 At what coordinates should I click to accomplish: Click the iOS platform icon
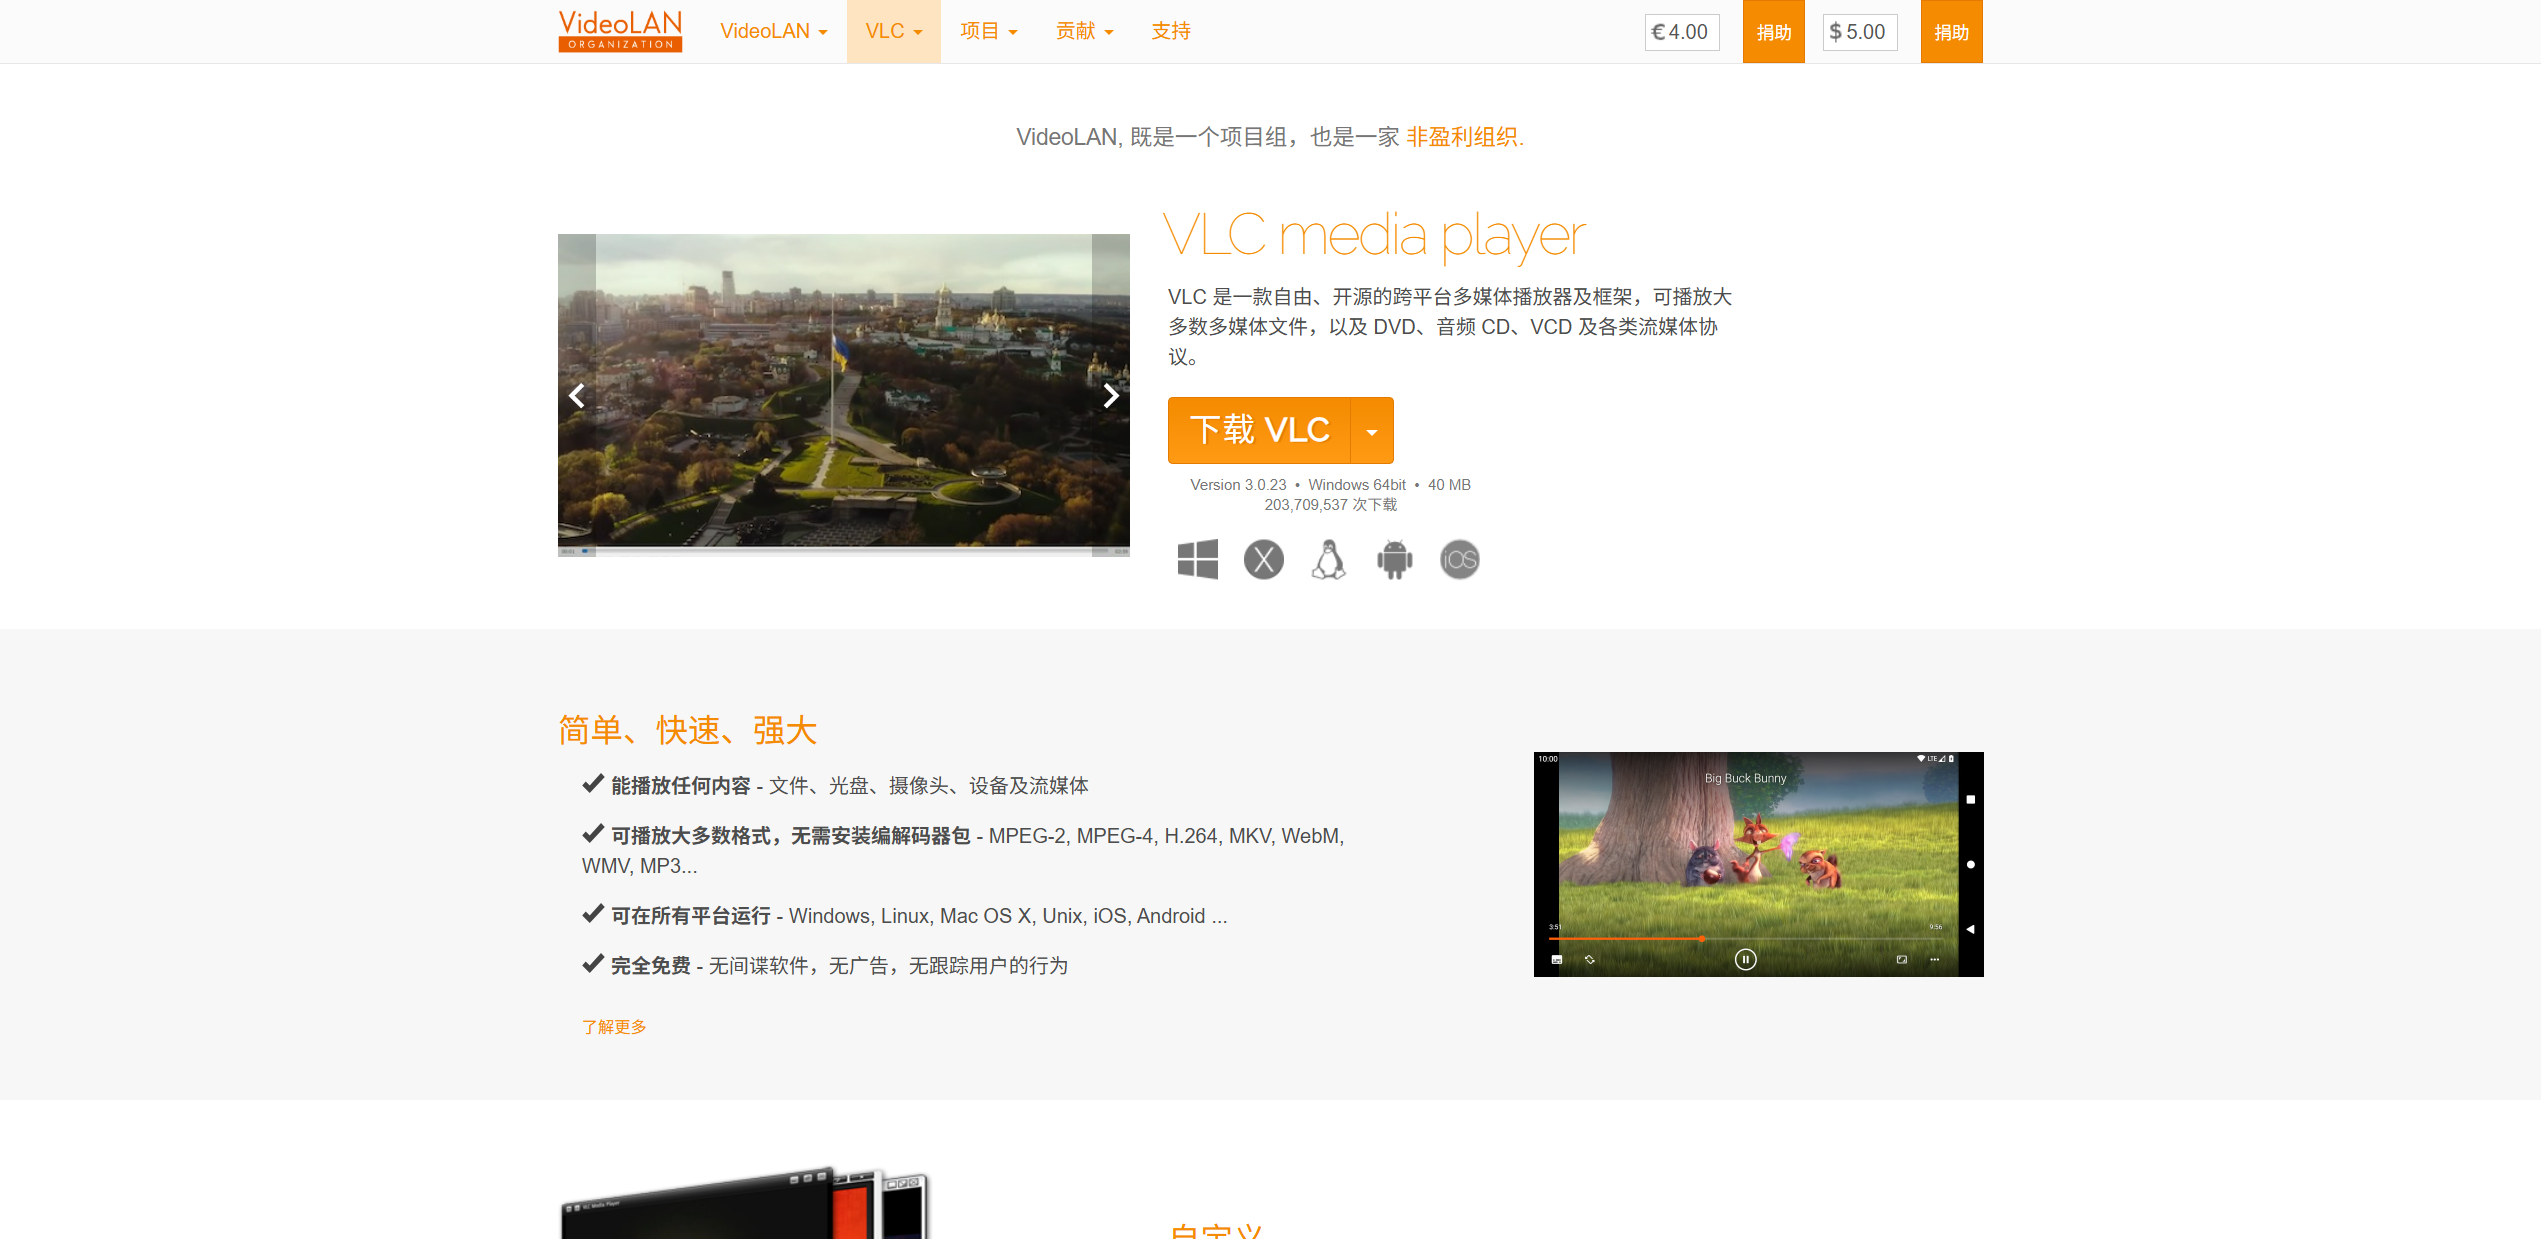1459,559
